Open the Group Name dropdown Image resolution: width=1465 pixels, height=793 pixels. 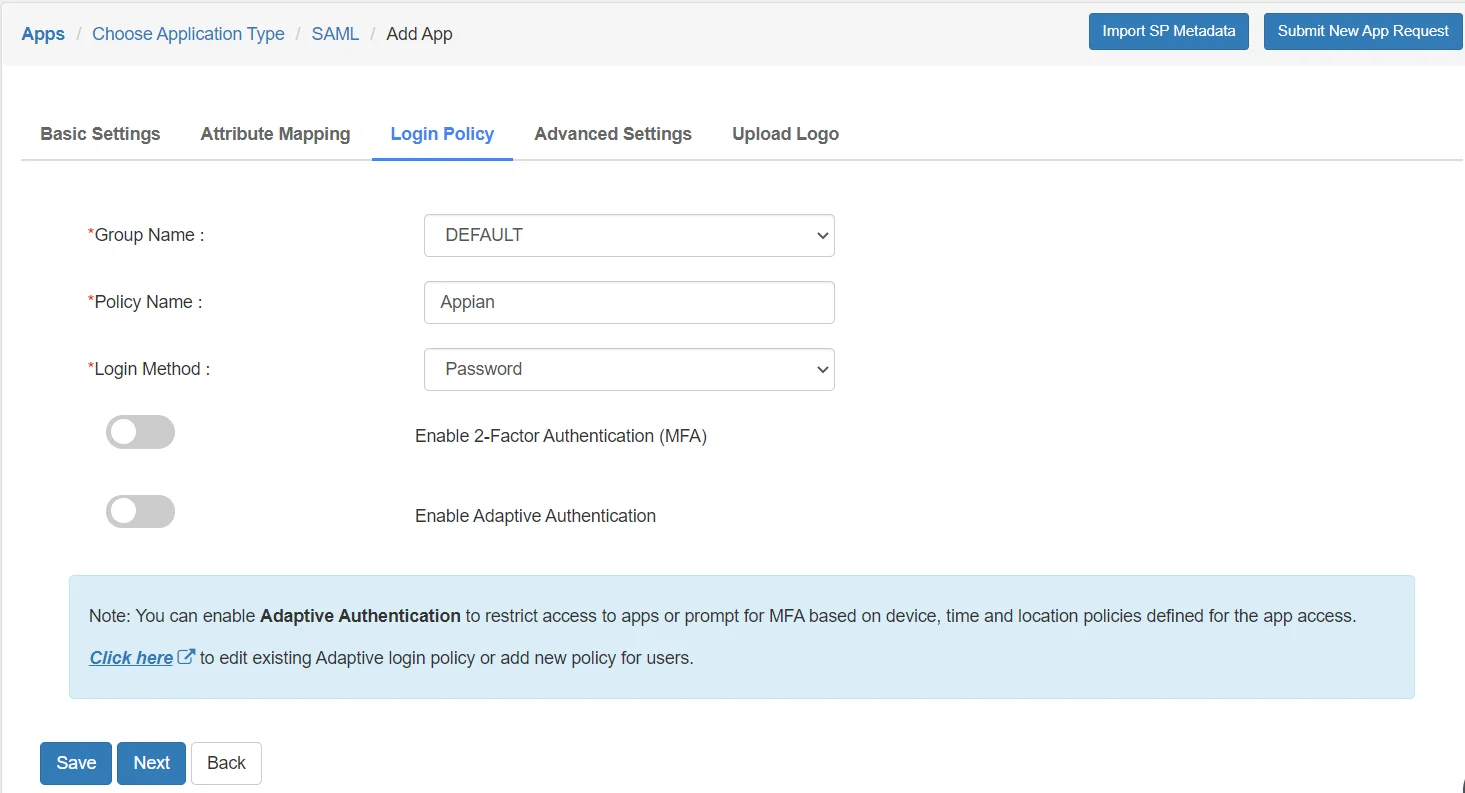(629, 235)
